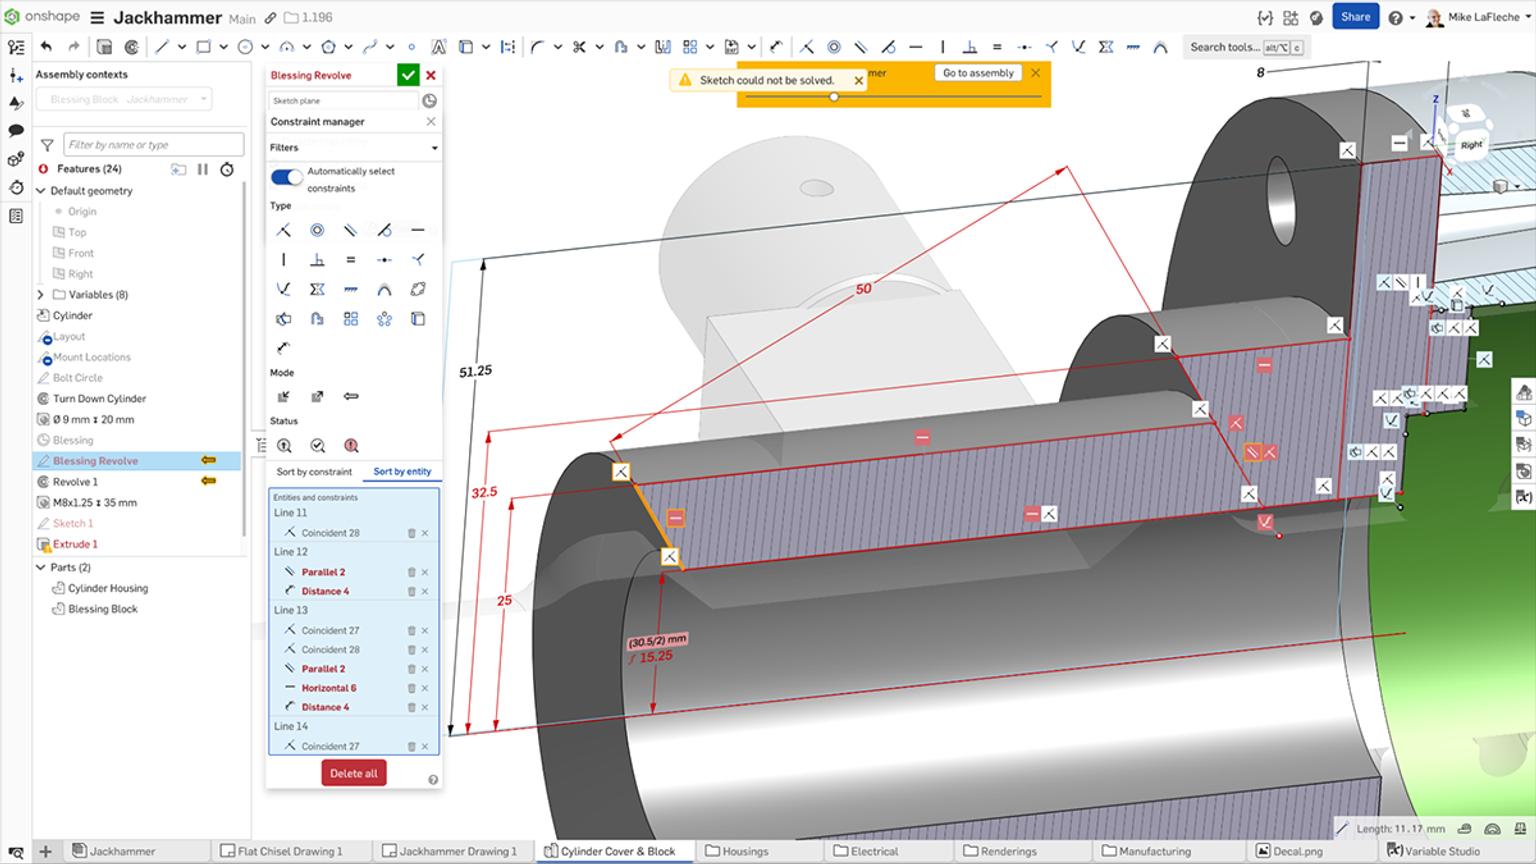Switch to the Housings tab
This screenshot has width=1536, height=864.
pyautogui.click(x=745, y=851)
